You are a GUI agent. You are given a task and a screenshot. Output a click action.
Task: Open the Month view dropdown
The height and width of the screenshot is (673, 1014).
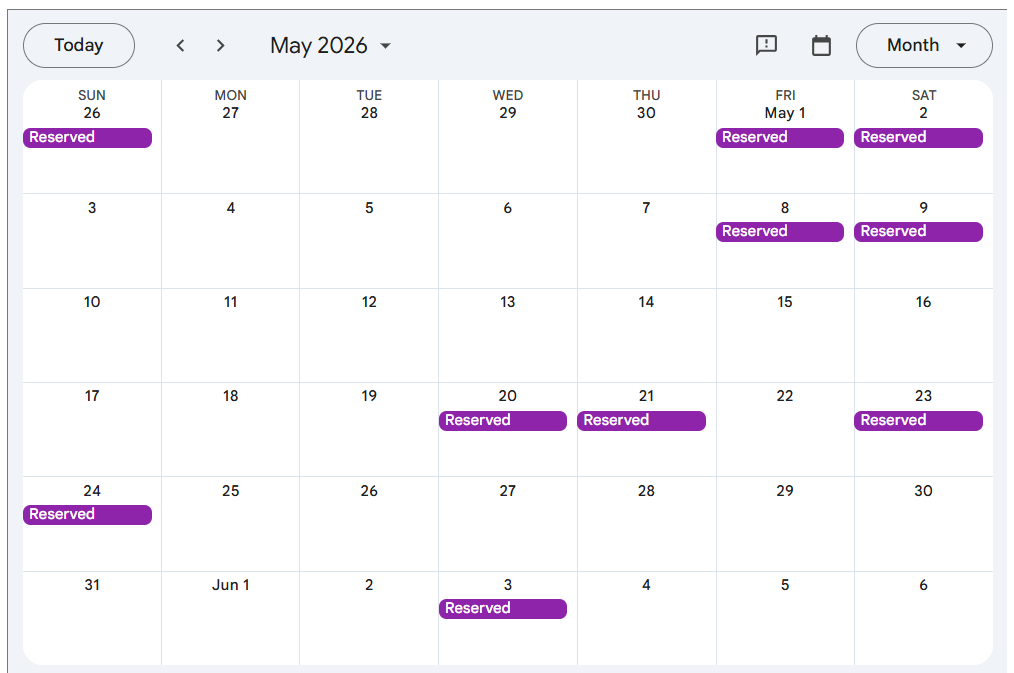(x=924, y=46)
